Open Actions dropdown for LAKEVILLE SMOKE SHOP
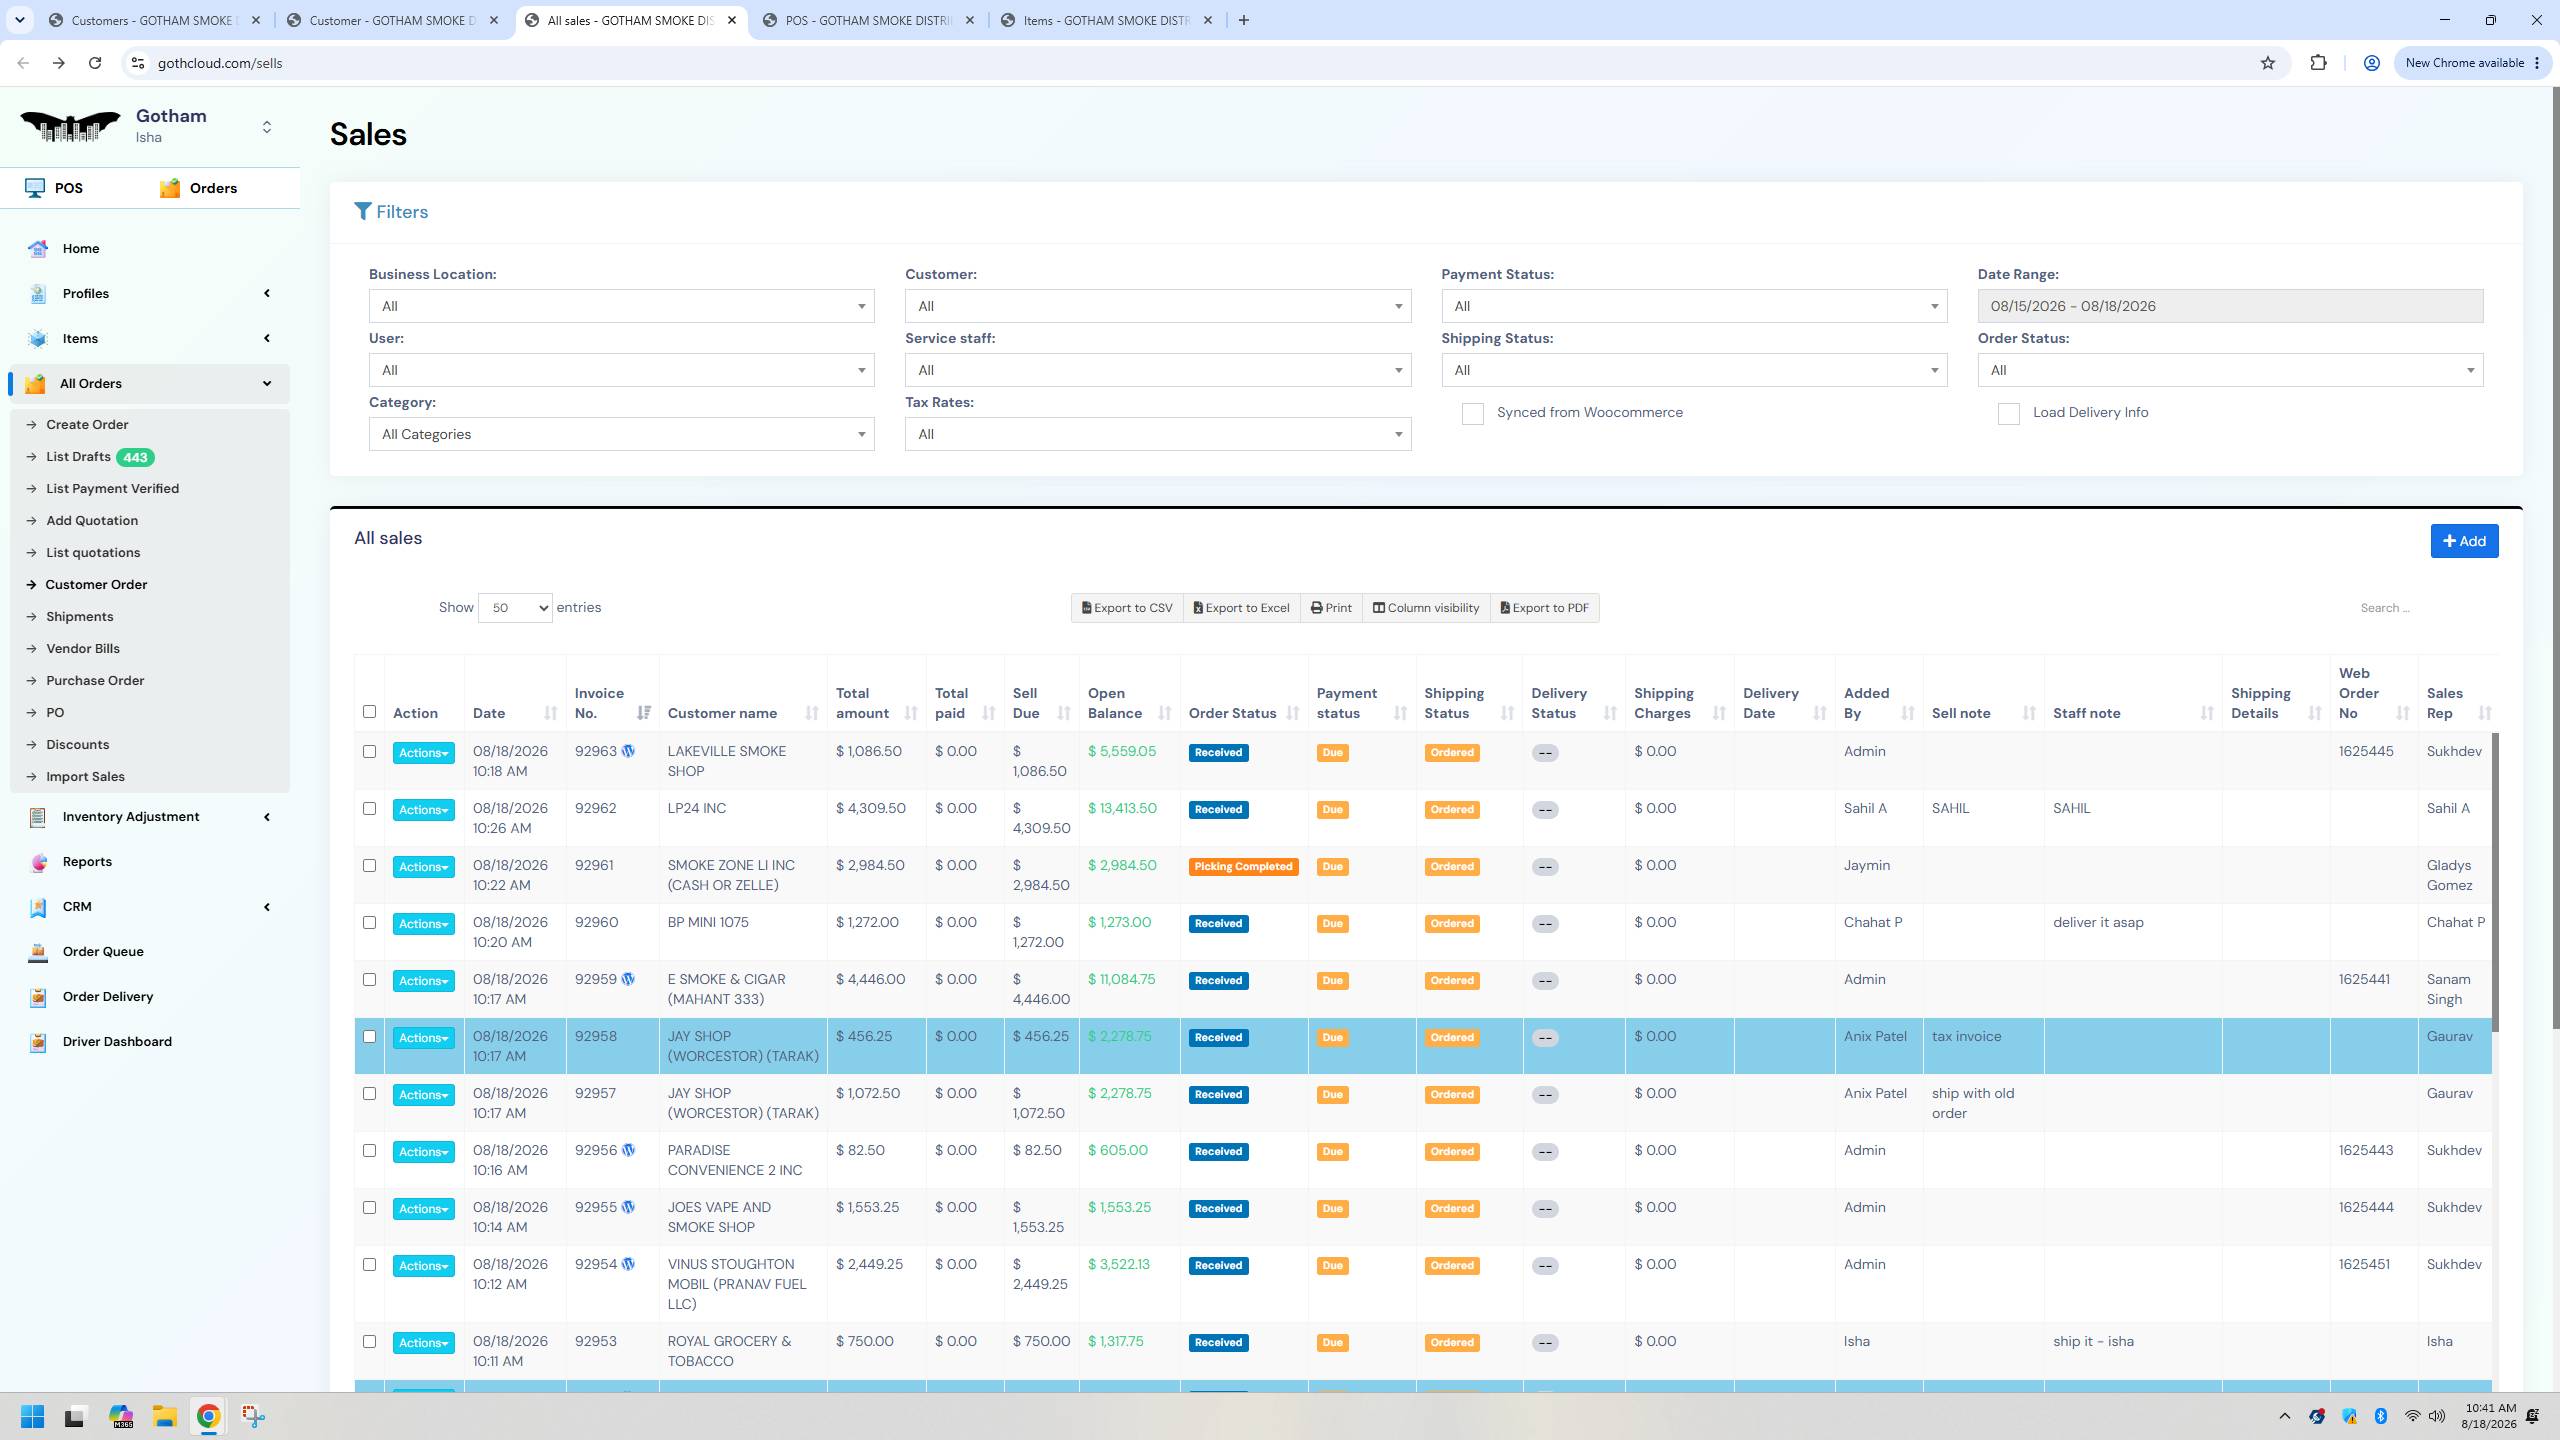 (423, 753)
